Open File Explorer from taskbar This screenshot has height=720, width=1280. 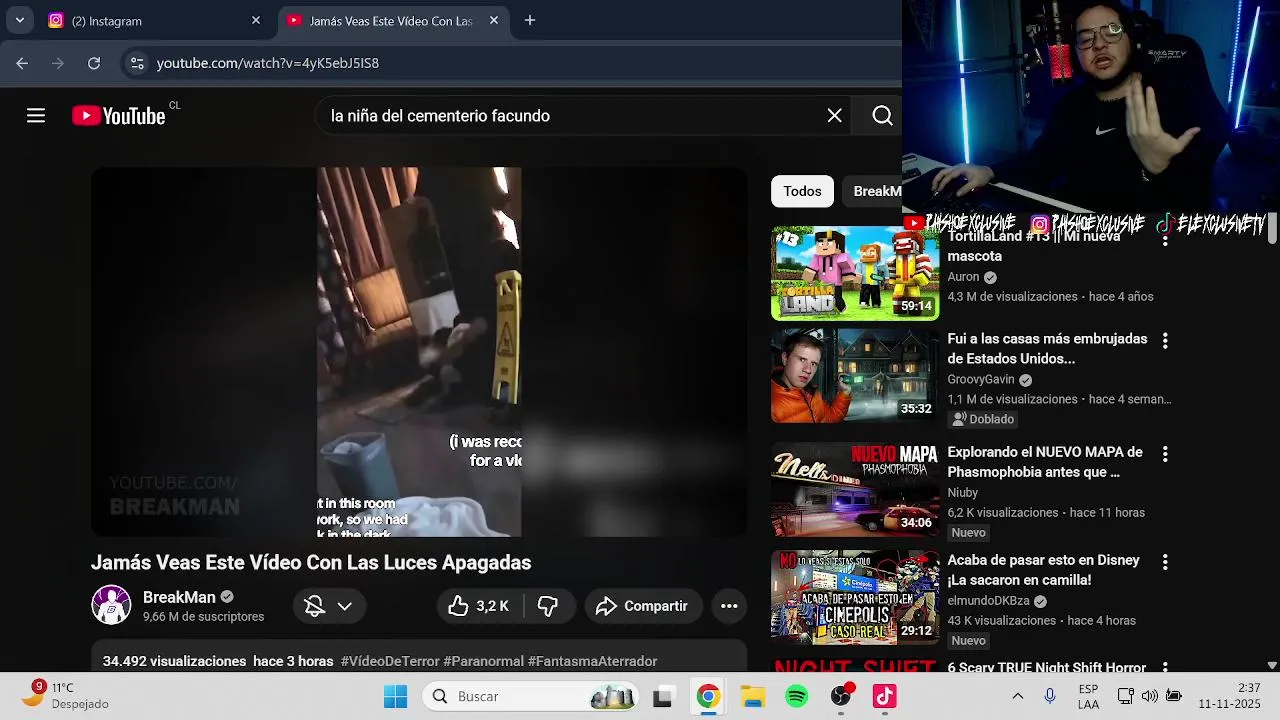tap(753, 696)
